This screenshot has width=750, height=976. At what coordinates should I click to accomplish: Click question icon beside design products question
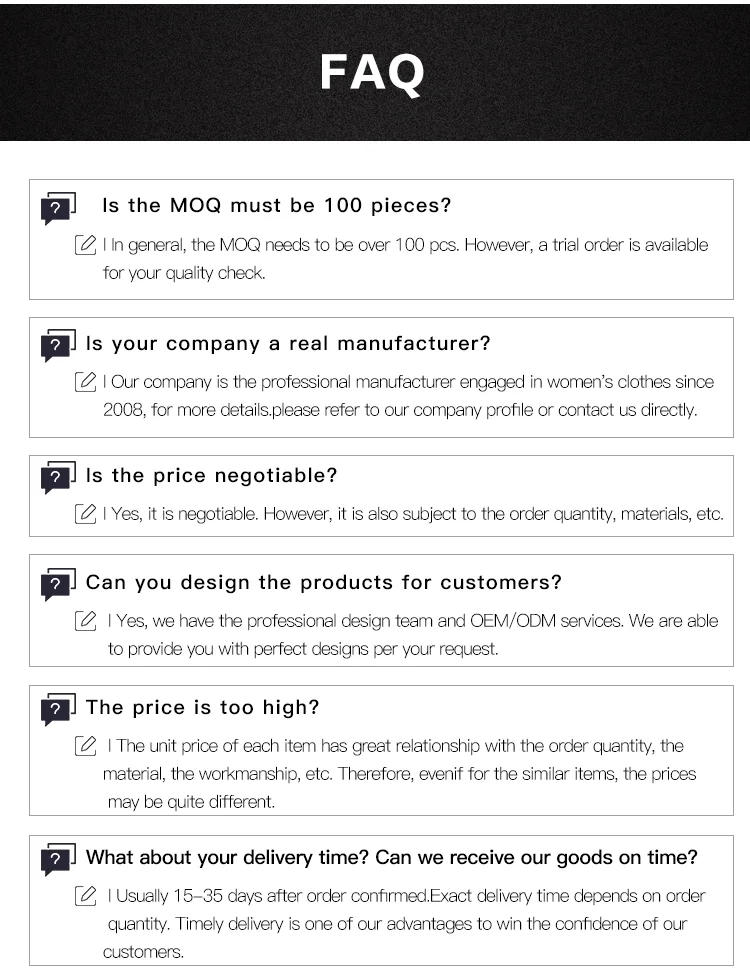click(x=58, y=583)
